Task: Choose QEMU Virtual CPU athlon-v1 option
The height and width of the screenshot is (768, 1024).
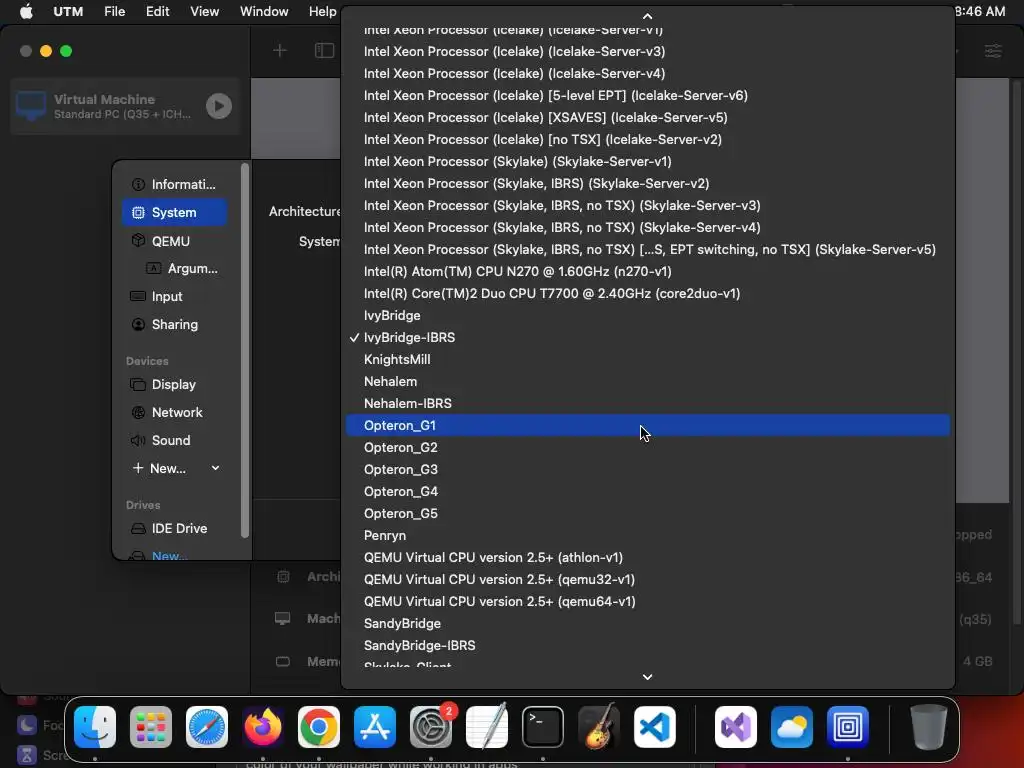Action: coord(647,558)
